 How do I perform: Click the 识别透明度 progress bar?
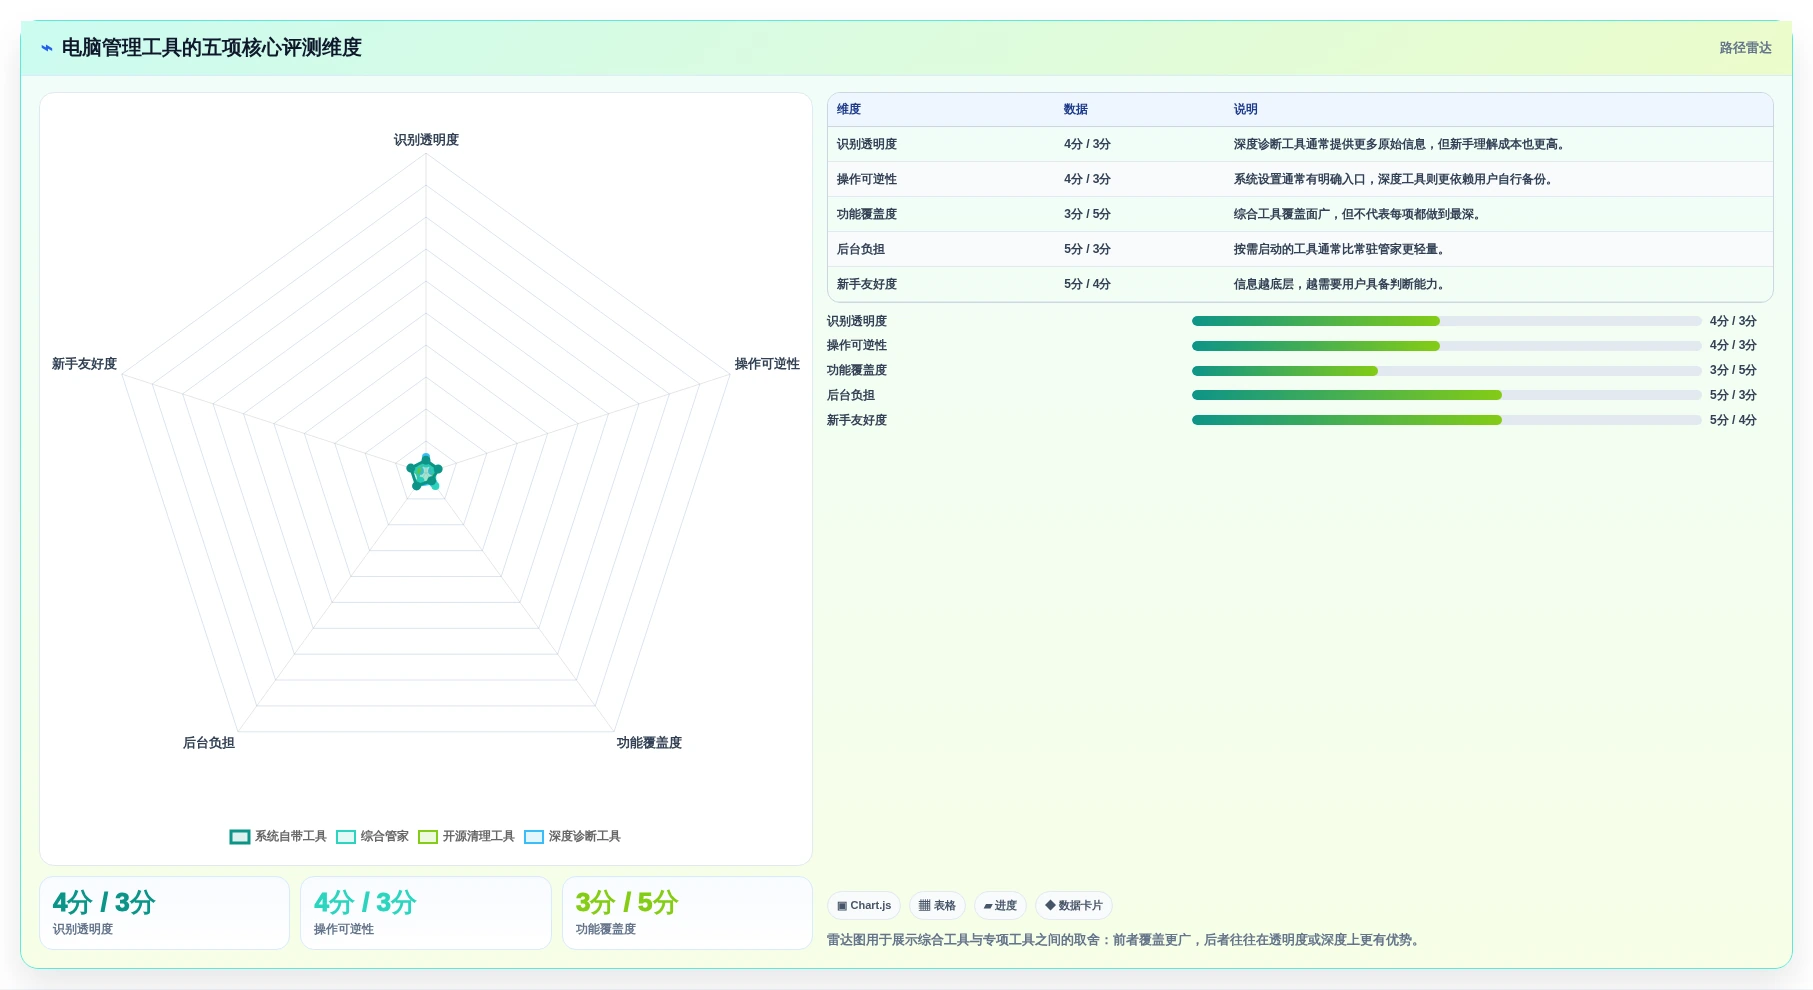pos(1446,321)
